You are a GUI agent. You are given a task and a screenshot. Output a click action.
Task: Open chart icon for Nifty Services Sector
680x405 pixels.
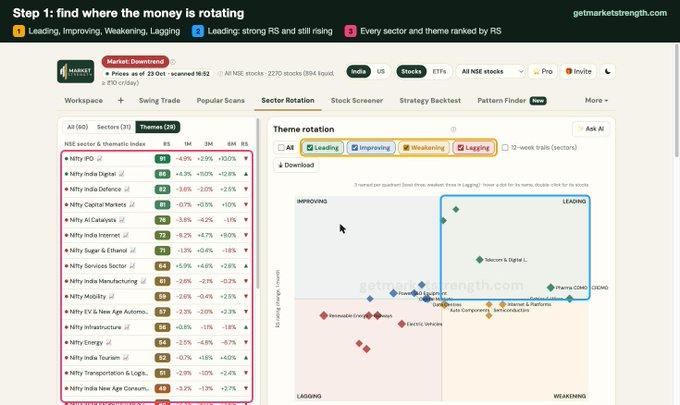click(132, 266)
